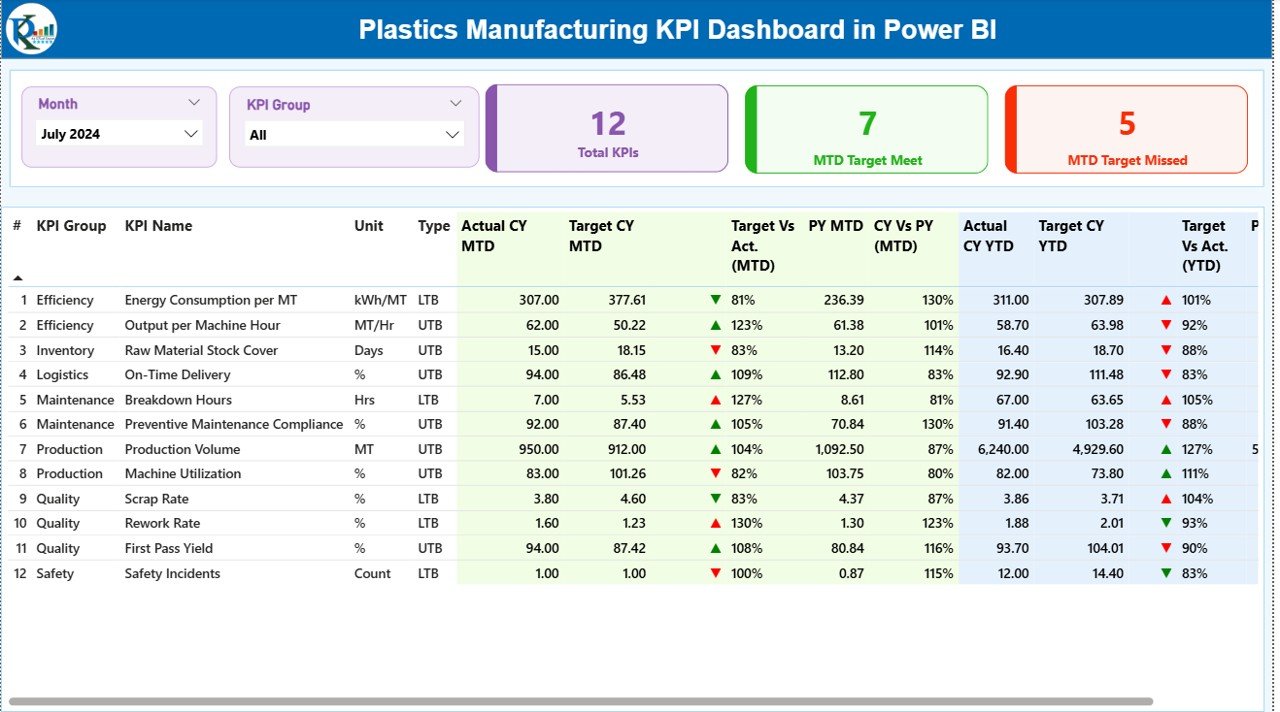Screen dimensions: 1280x712
Task: Click the green up arrow on Output per Machine Hour
Action: click(x=715, y=325)
